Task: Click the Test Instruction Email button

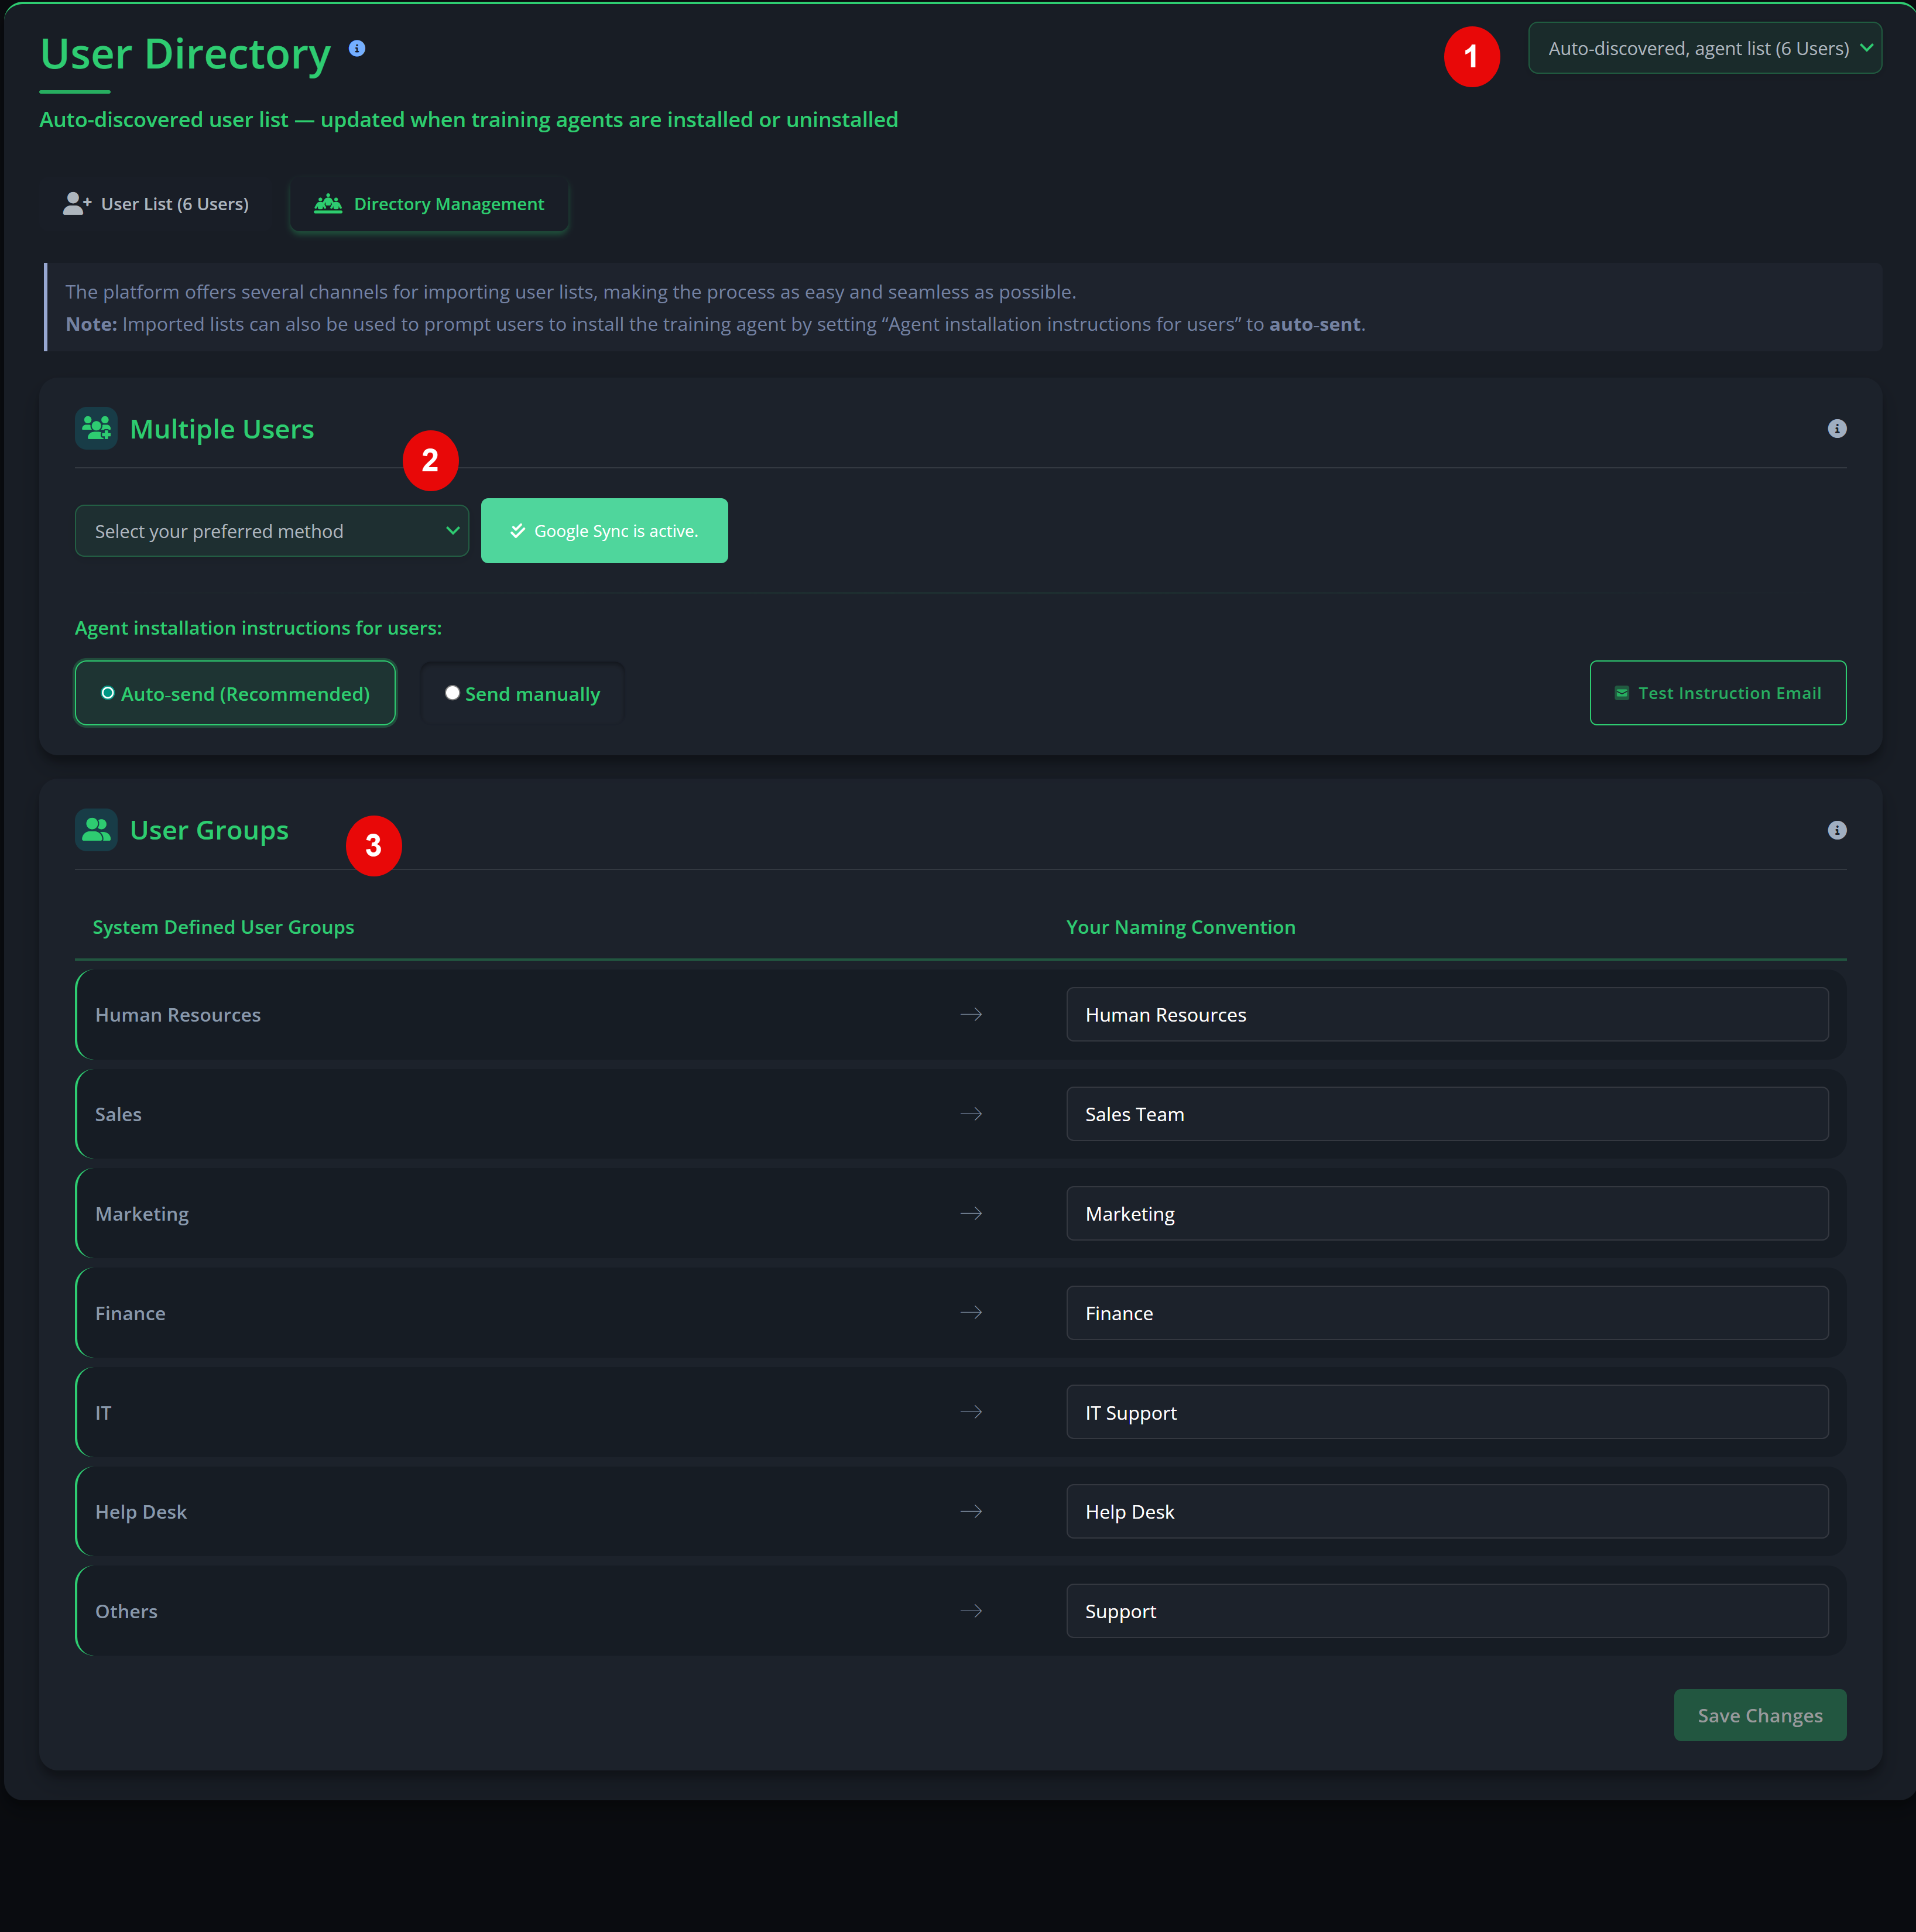Action: [1718, 692]
